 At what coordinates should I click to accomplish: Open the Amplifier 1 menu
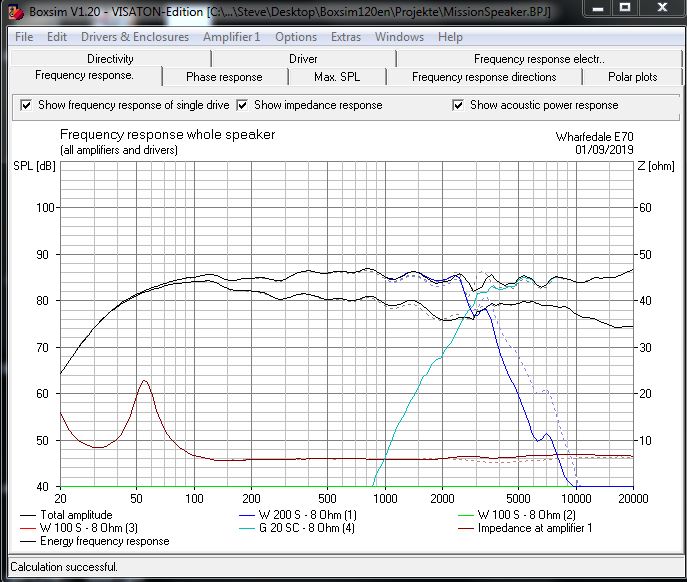click(x=232, y=37)
